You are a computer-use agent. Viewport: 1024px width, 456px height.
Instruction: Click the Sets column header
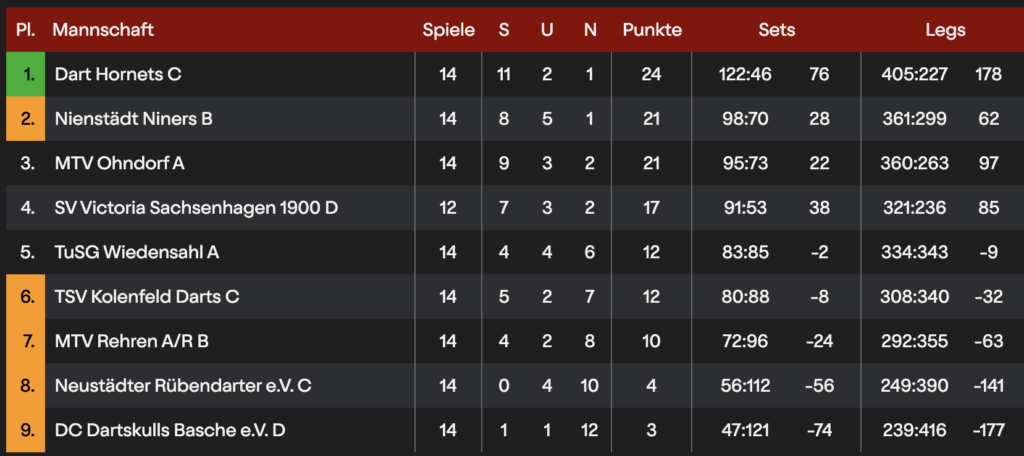(x=777, y=30)
